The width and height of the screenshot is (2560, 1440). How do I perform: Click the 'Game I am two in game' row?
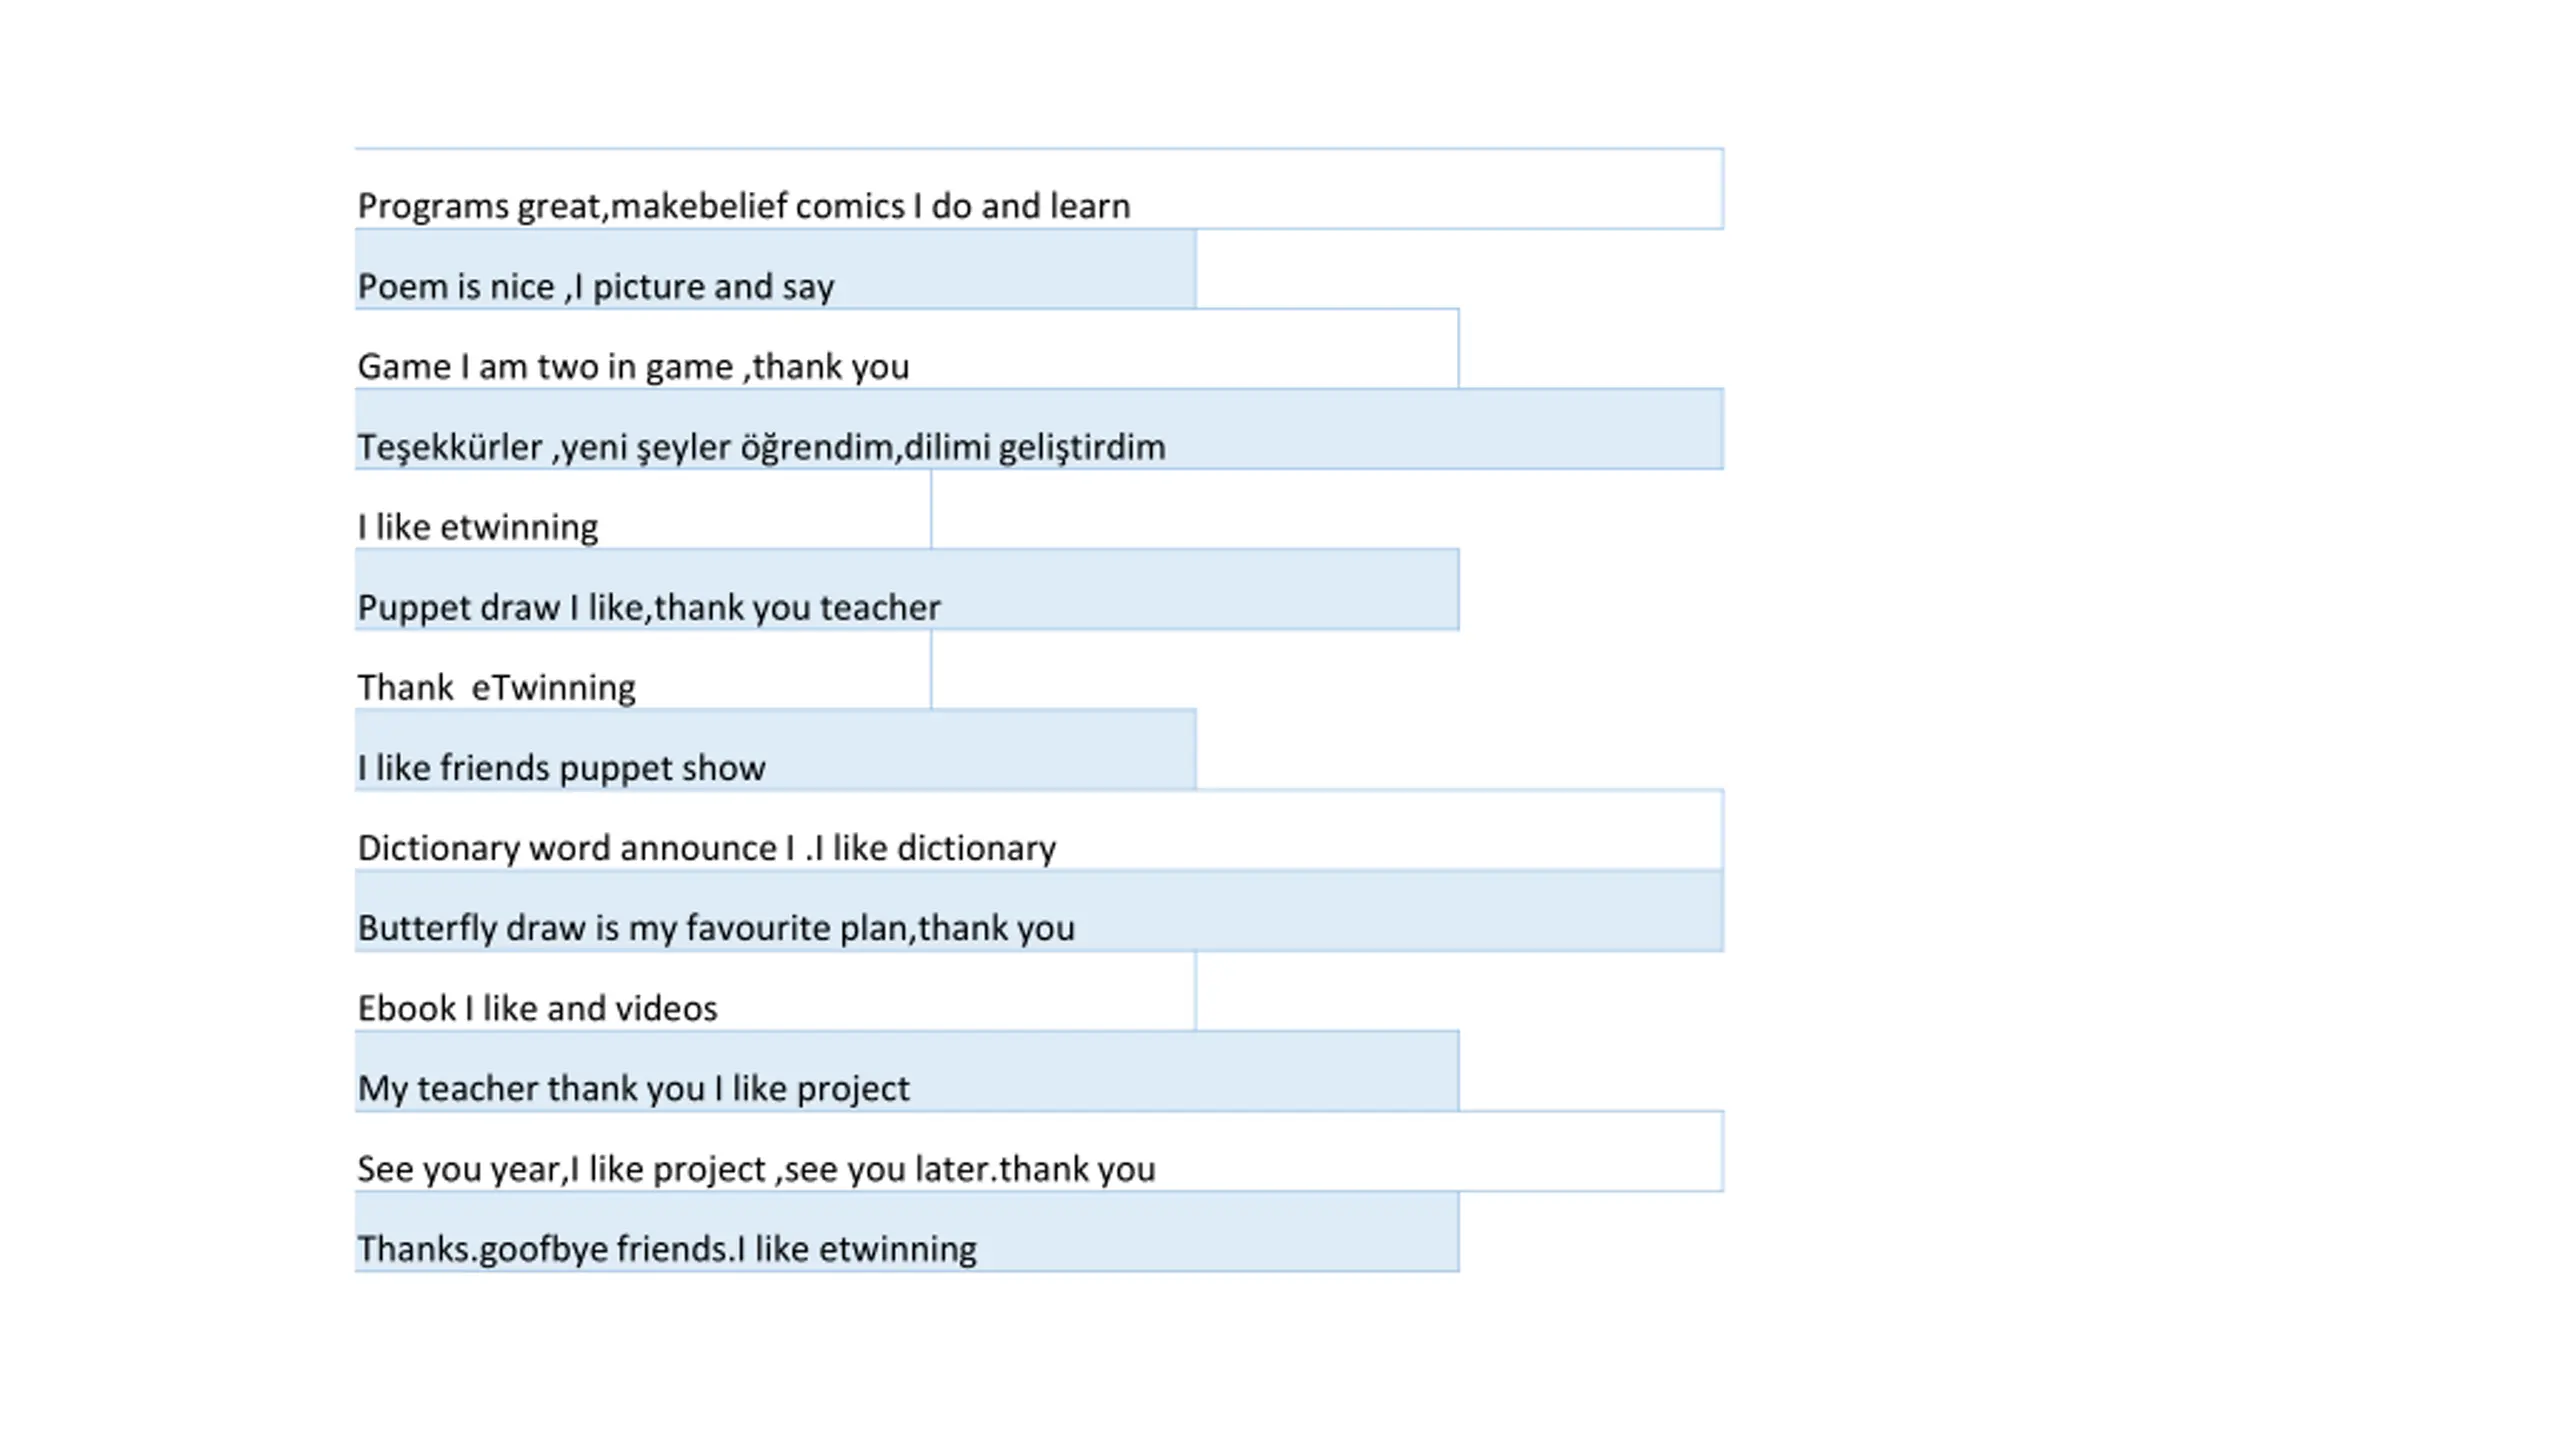pyautogui.click(x=906, y=349)
